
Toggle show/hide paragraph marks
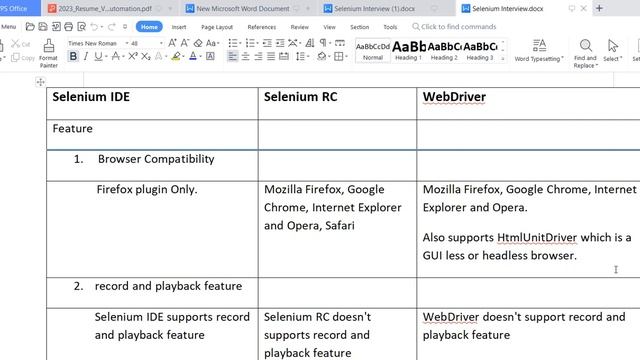323,43
